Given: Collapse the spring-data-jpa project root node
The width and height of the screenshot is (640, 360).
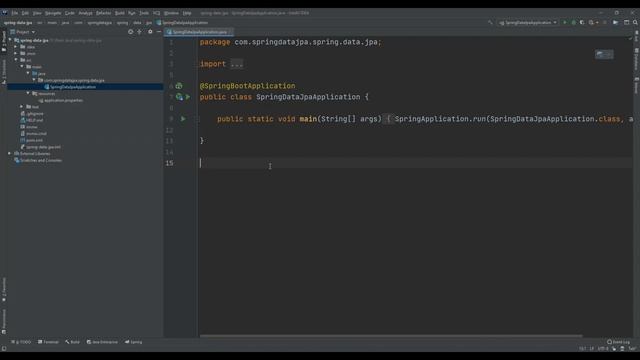Looking at the screenshot, I should [10, 40].
